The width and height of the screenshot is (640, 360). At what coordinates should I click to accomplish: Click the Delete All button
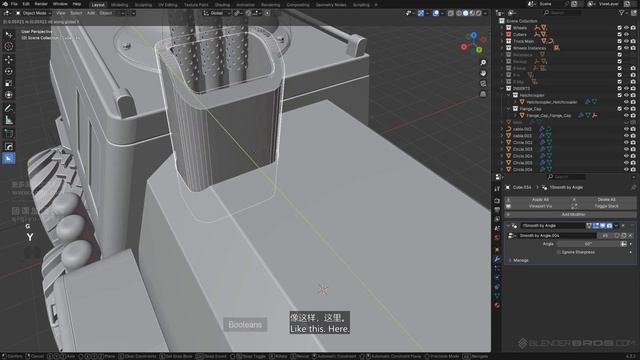pyautogui.click(x=607, y=200)
